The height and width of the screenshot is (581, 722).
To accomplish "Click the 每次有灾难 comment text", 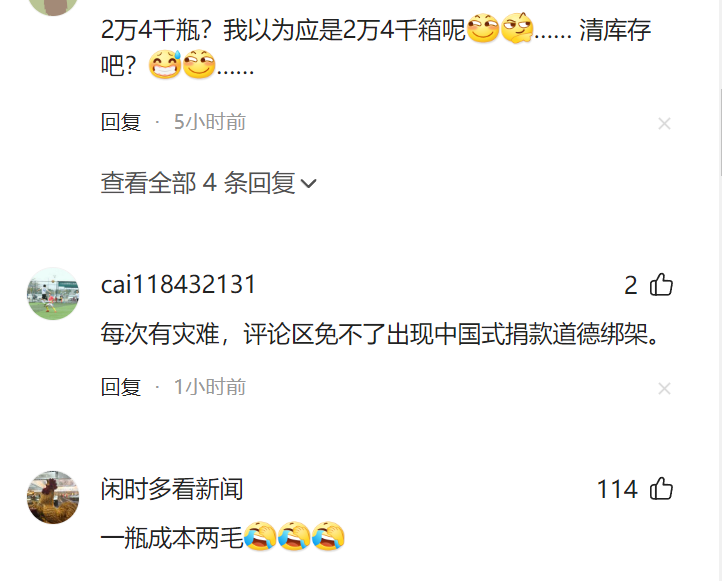I will pyautogui.click(x=380, y=334).
